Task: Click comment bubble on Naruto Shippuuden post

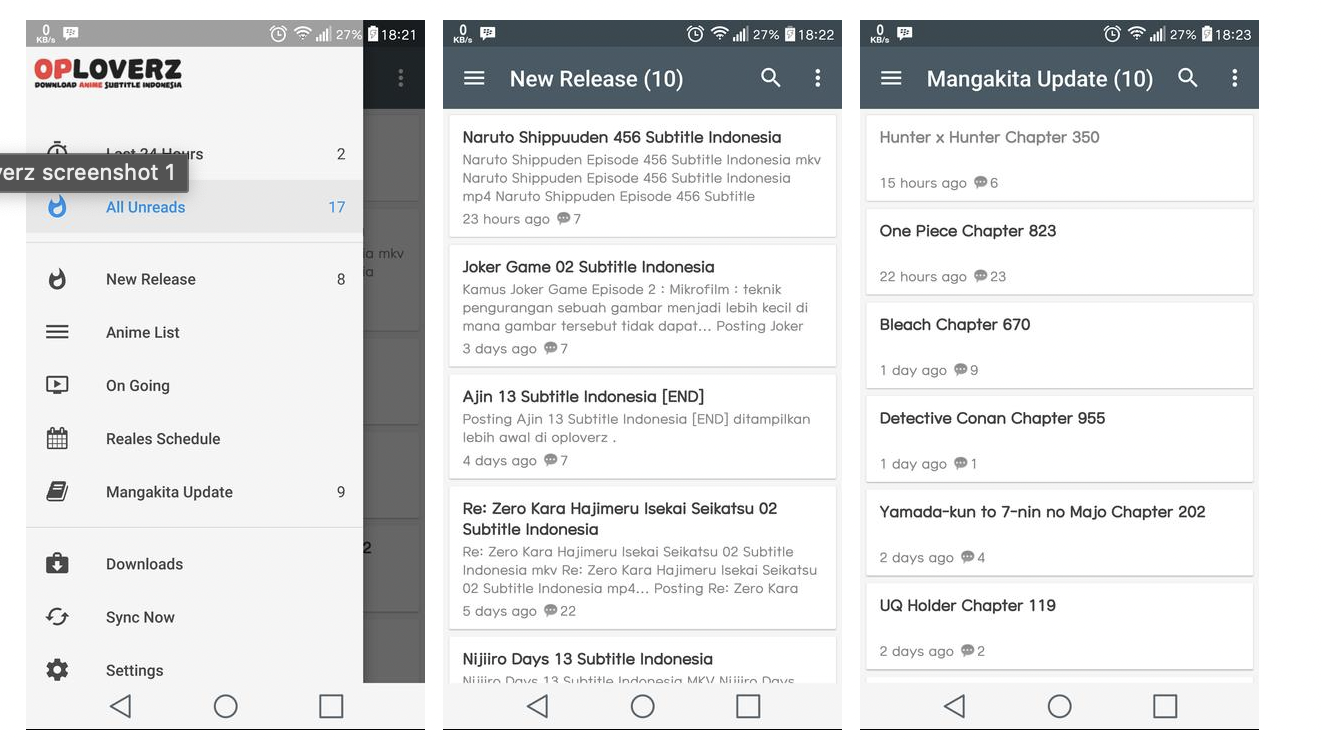Action: click(564, 218)
